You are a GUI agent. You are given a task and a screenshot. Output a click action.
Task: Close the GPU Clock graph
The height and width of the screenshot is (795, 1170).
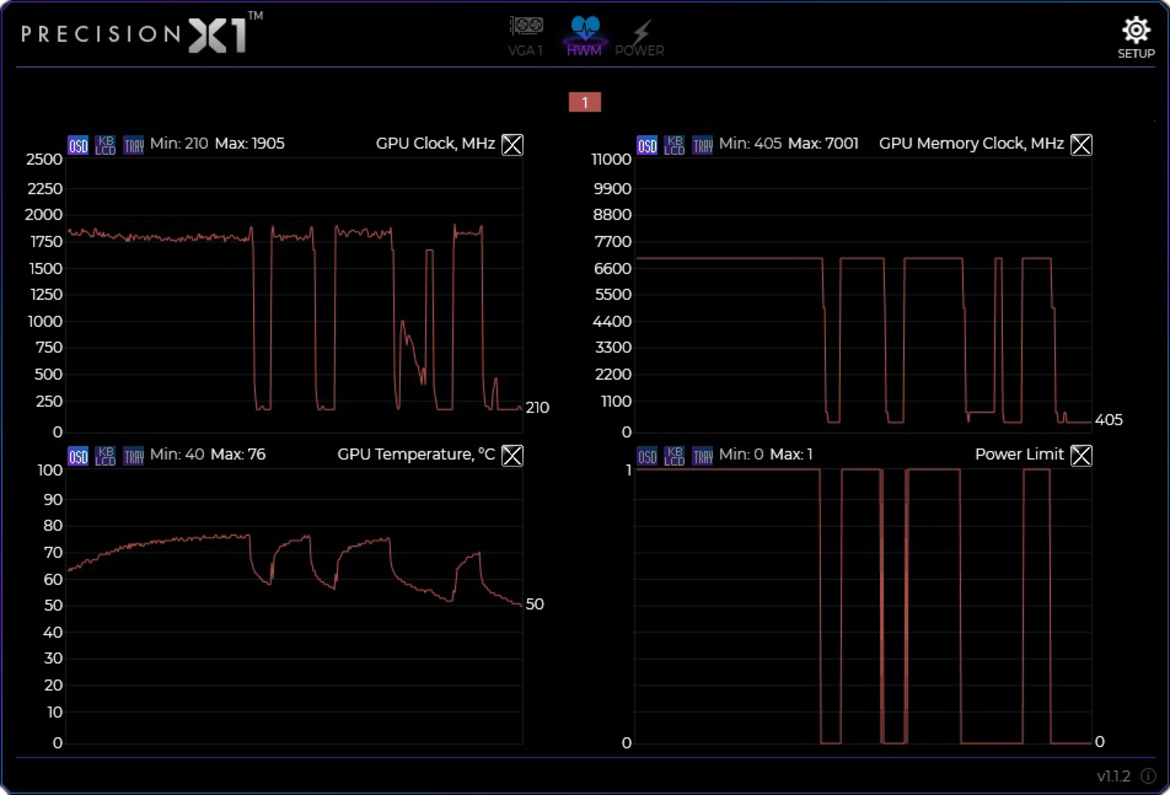(x=513, y=145)
